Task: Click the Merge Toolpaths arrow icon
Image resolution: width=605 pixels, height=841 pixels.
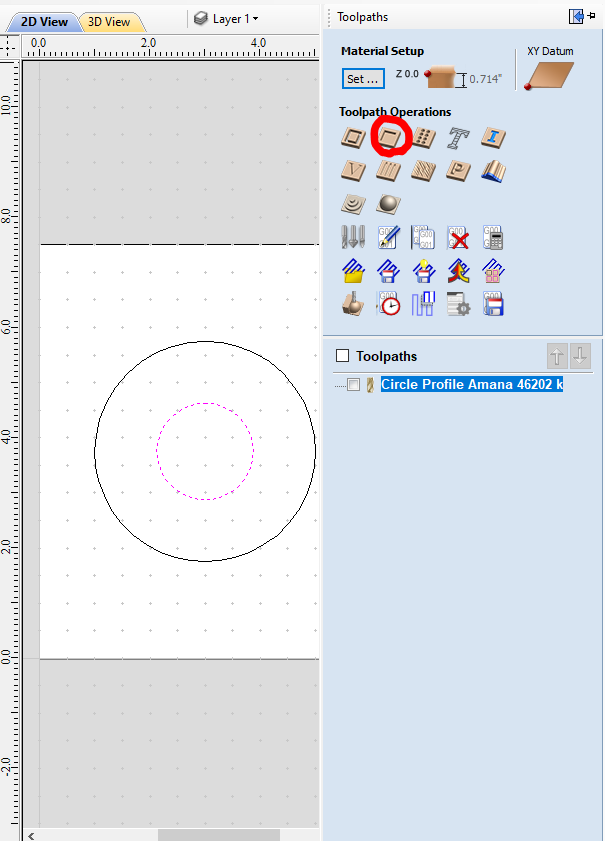Action: (x=459, y=271)
